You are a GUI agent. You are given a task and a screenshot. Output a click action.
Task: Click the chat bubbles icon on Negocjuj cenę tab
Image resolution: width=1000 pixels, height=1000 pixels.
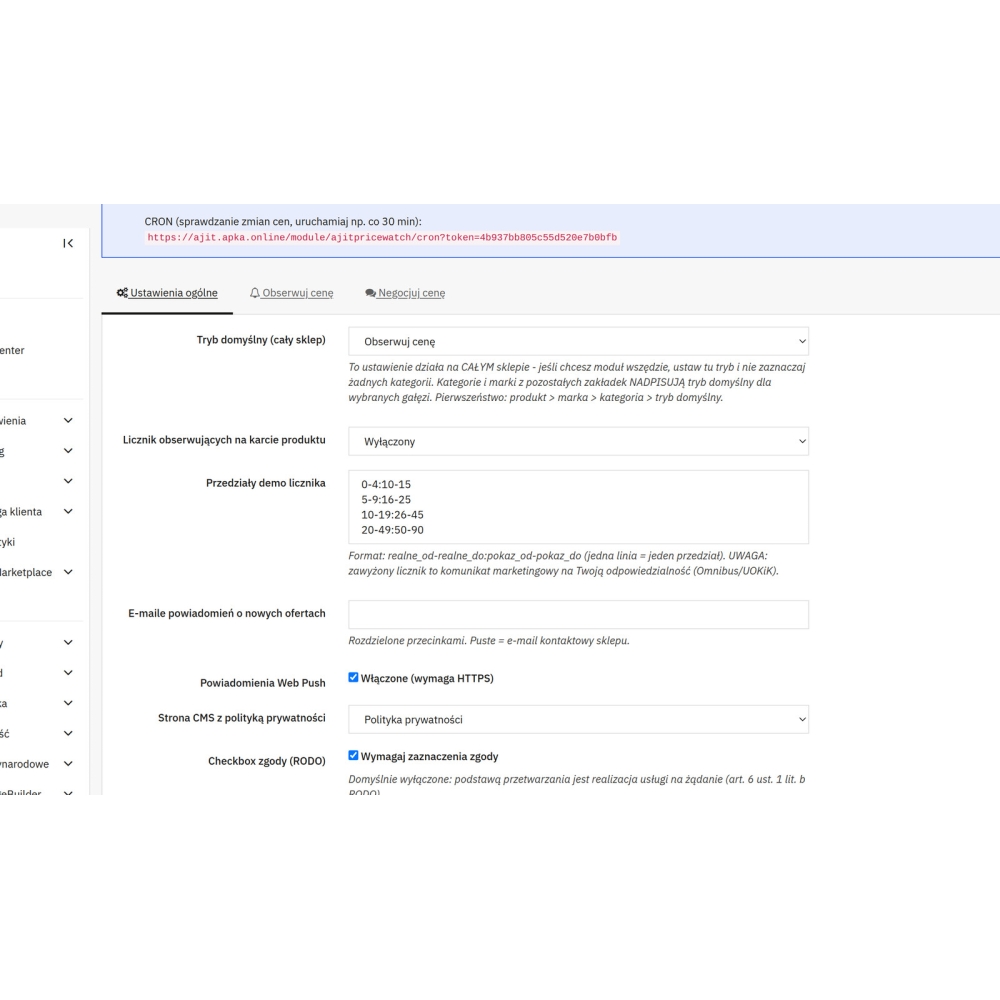(370, 293)
